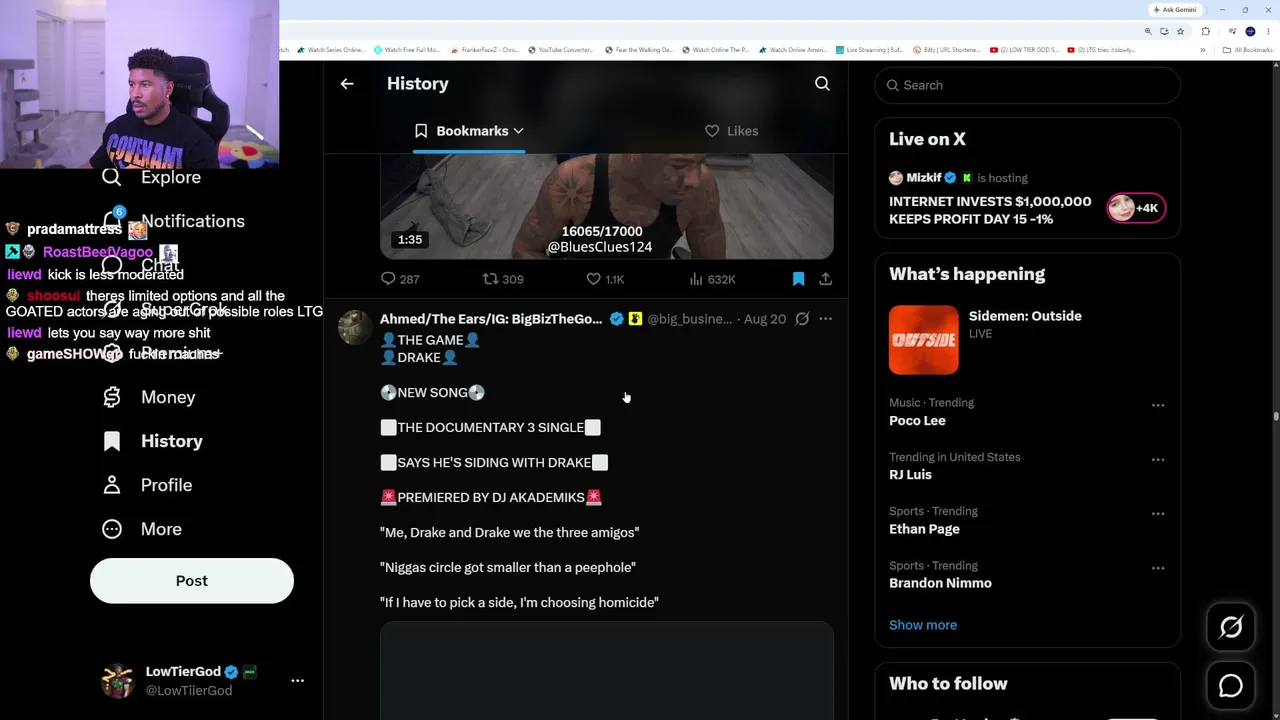Like the post with 1.1K likes
Screen dimensions: 1280x720
(593, 279)
